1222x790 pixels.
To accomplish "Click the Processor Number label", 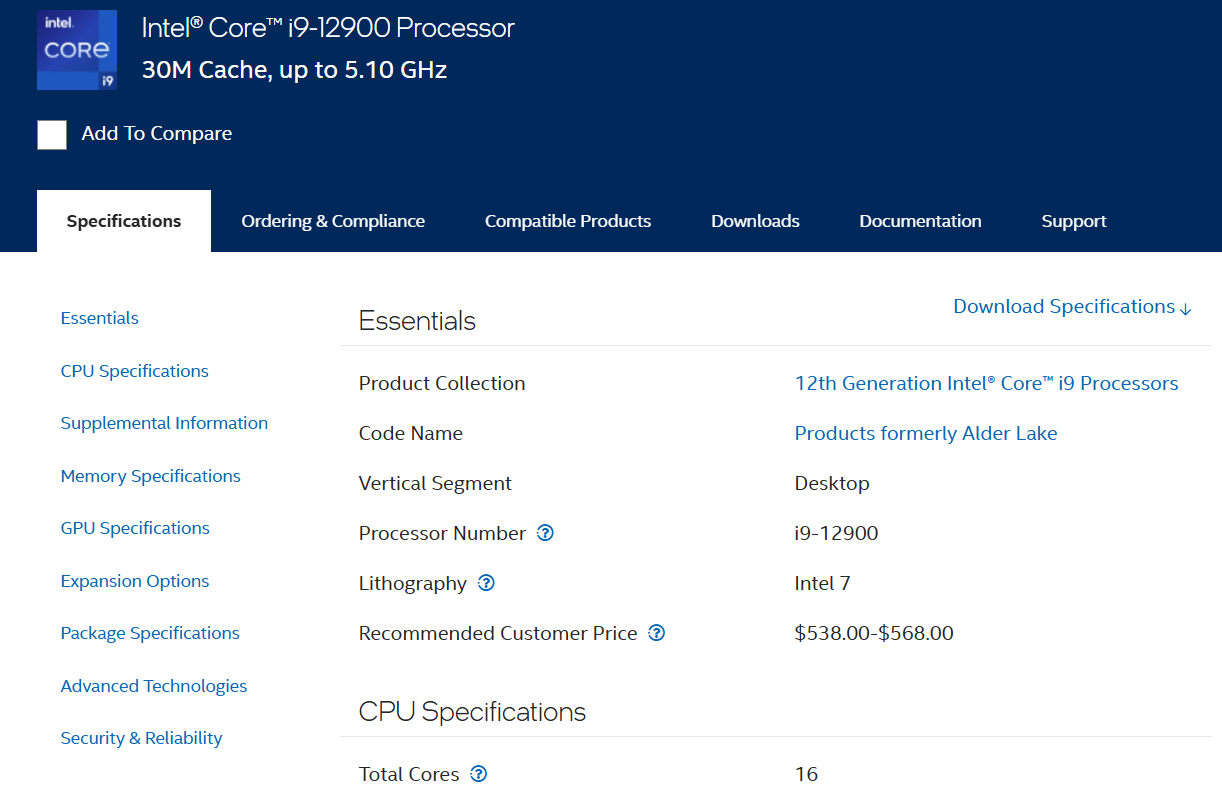I will tap(442, 533).
